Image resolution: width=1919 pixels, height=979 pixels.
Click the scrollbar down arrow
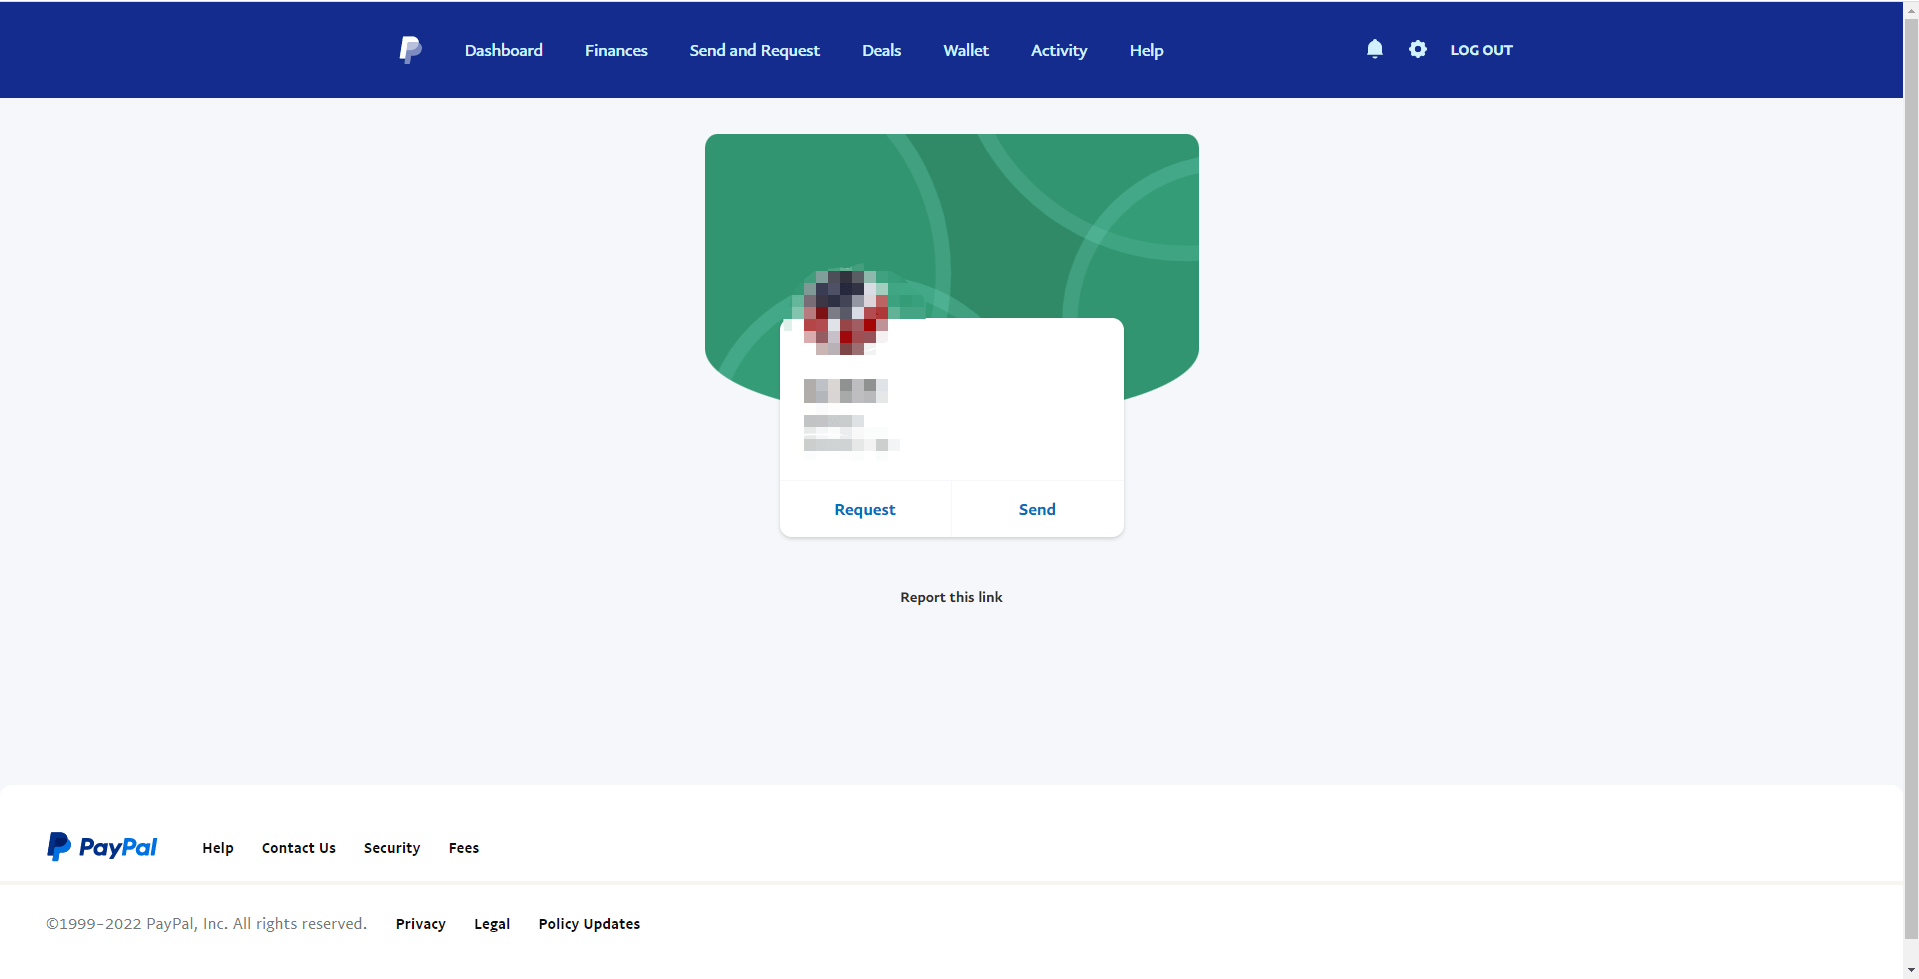(x=1910, y=969)
